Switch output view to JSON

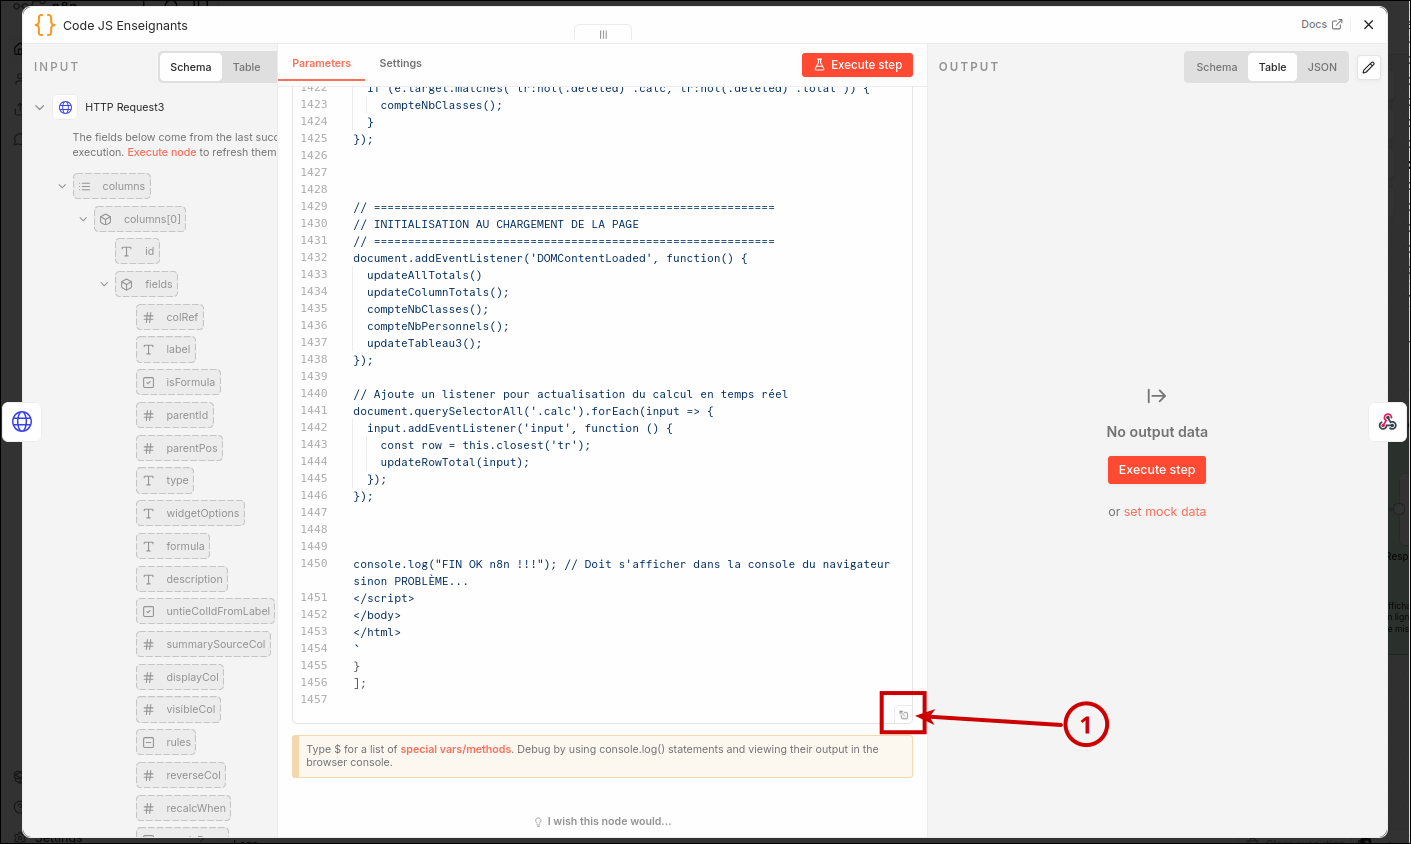1322,67
